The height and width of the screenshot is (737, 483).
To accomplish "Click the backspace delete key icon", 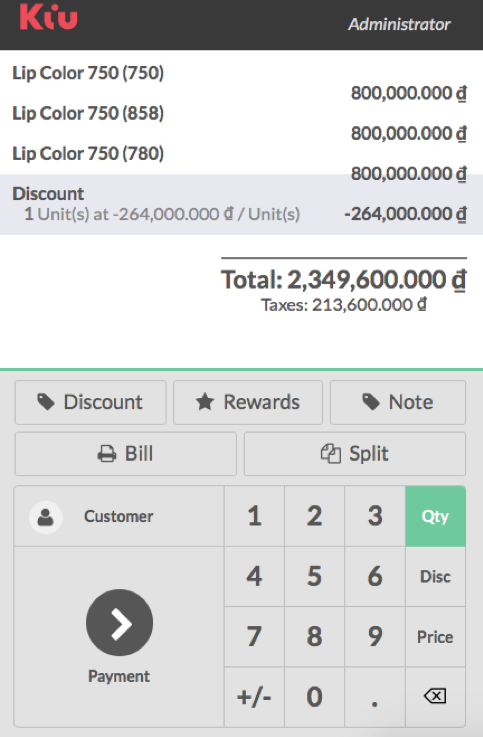I will [435, 696].
